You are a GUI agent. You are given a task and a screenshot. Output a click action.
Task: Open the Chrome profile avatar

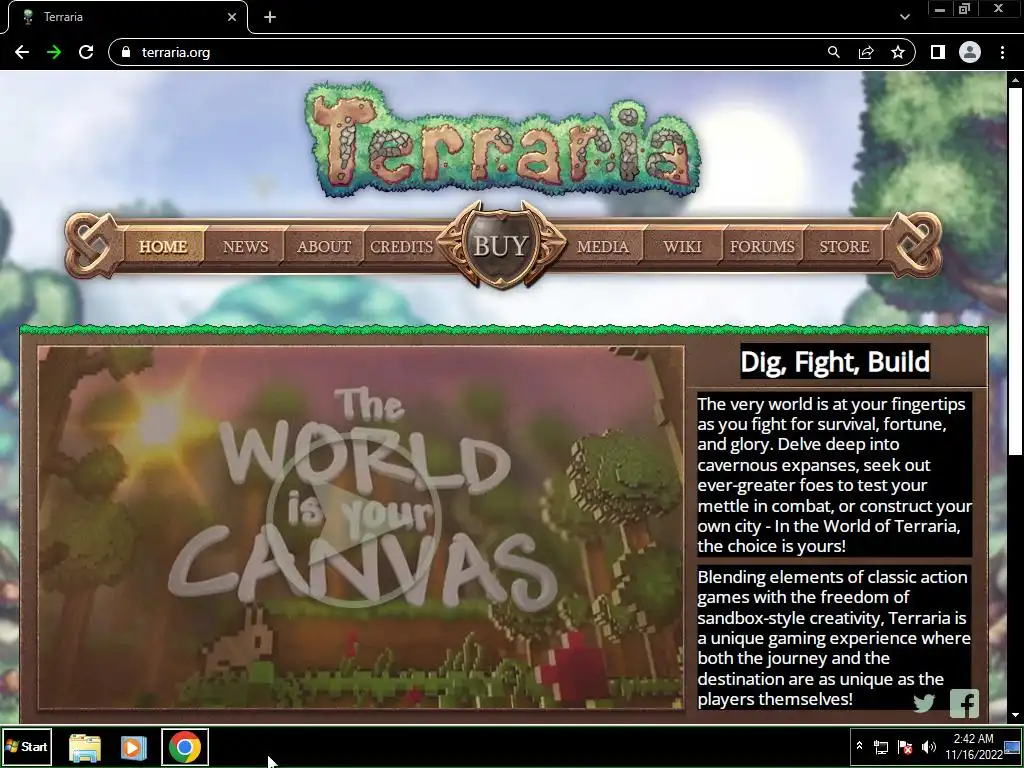click(970, 52)
